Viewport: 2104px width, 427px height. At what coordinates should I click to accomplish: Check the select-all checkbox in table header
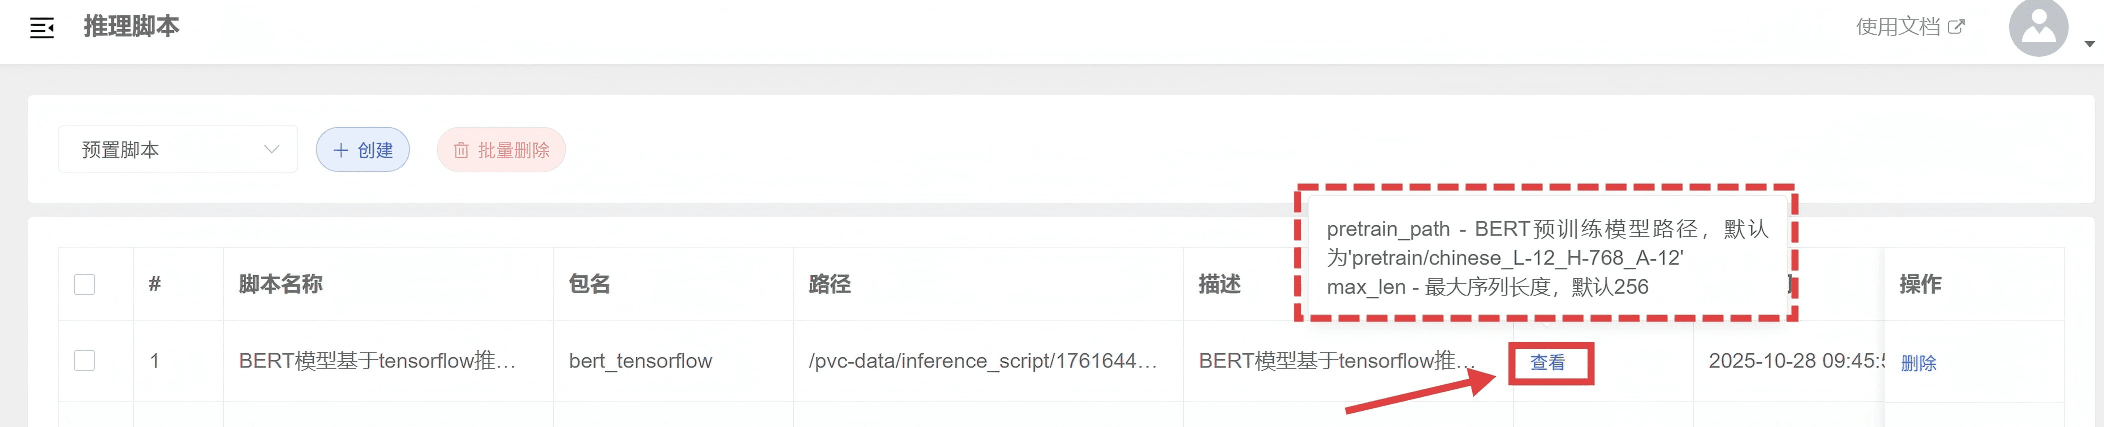(x=85, y=285)
